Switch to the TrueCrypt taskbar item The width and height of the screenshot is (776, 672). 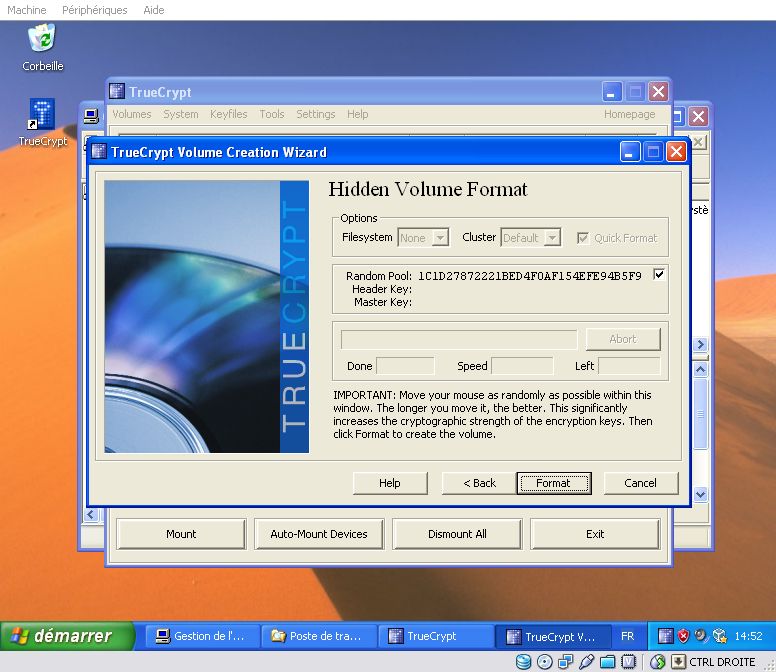coord(436,636)
